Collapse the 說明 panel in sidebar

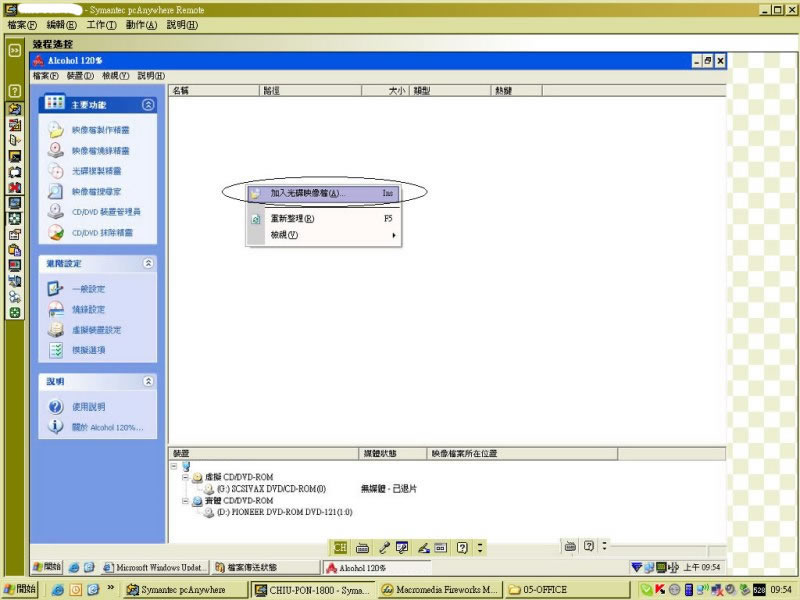[148, 381]
